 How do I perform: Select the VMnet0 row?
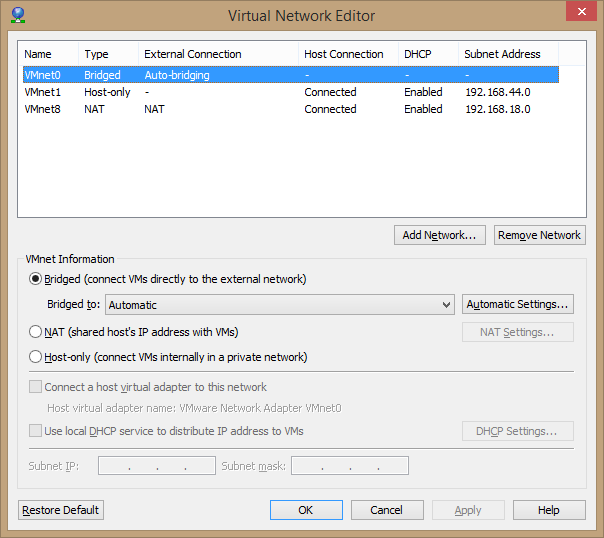(x=291, y=75)
